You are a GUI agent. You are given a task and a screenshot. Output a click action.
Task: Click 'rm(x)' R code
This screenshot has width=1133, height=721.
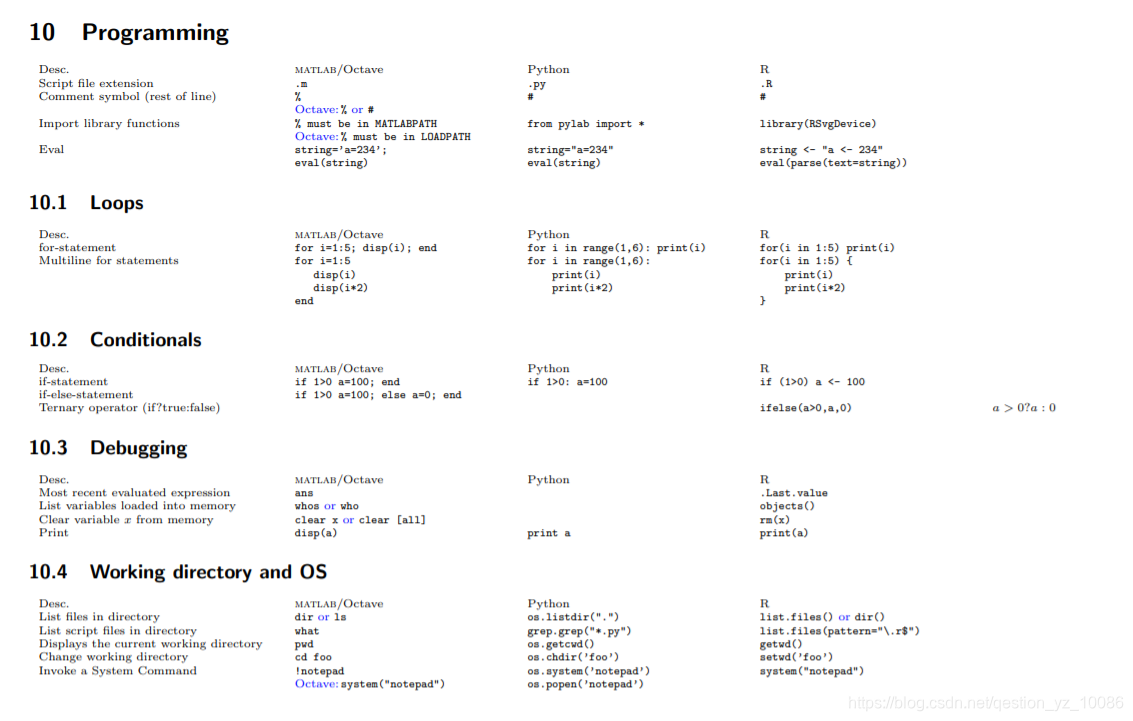[775, 520]
